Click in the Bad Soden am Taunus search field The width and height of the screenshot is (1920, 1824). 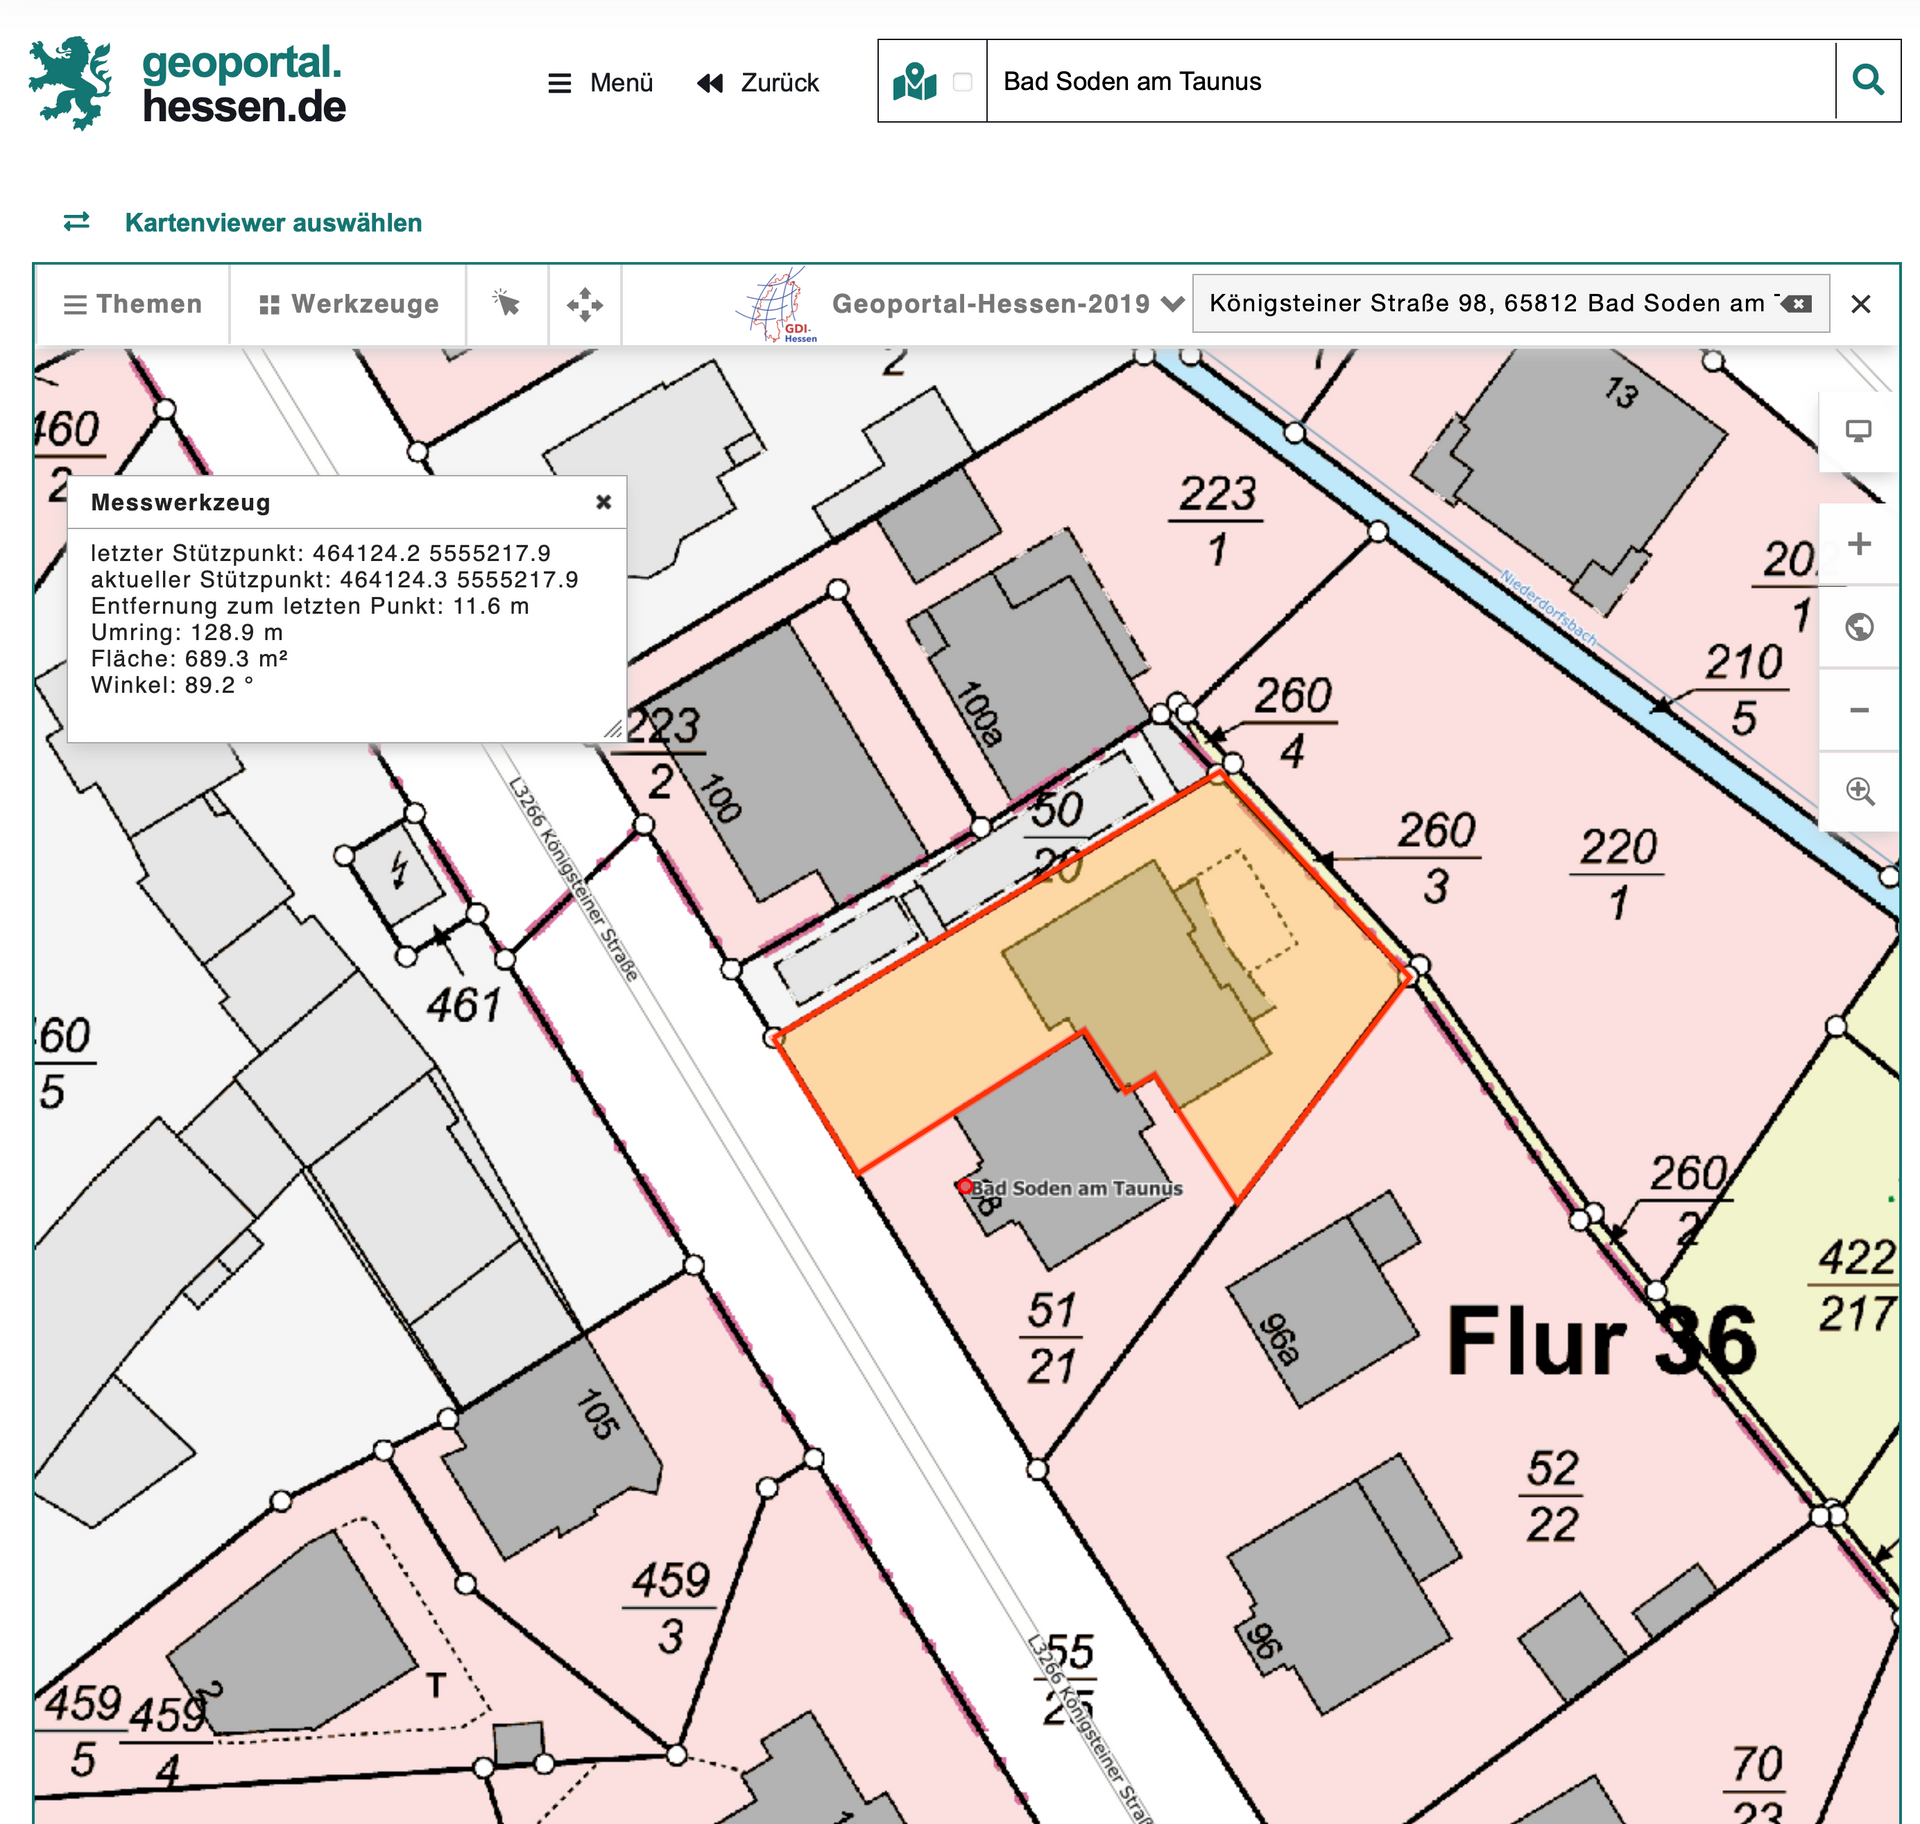tap(1410, 82)
